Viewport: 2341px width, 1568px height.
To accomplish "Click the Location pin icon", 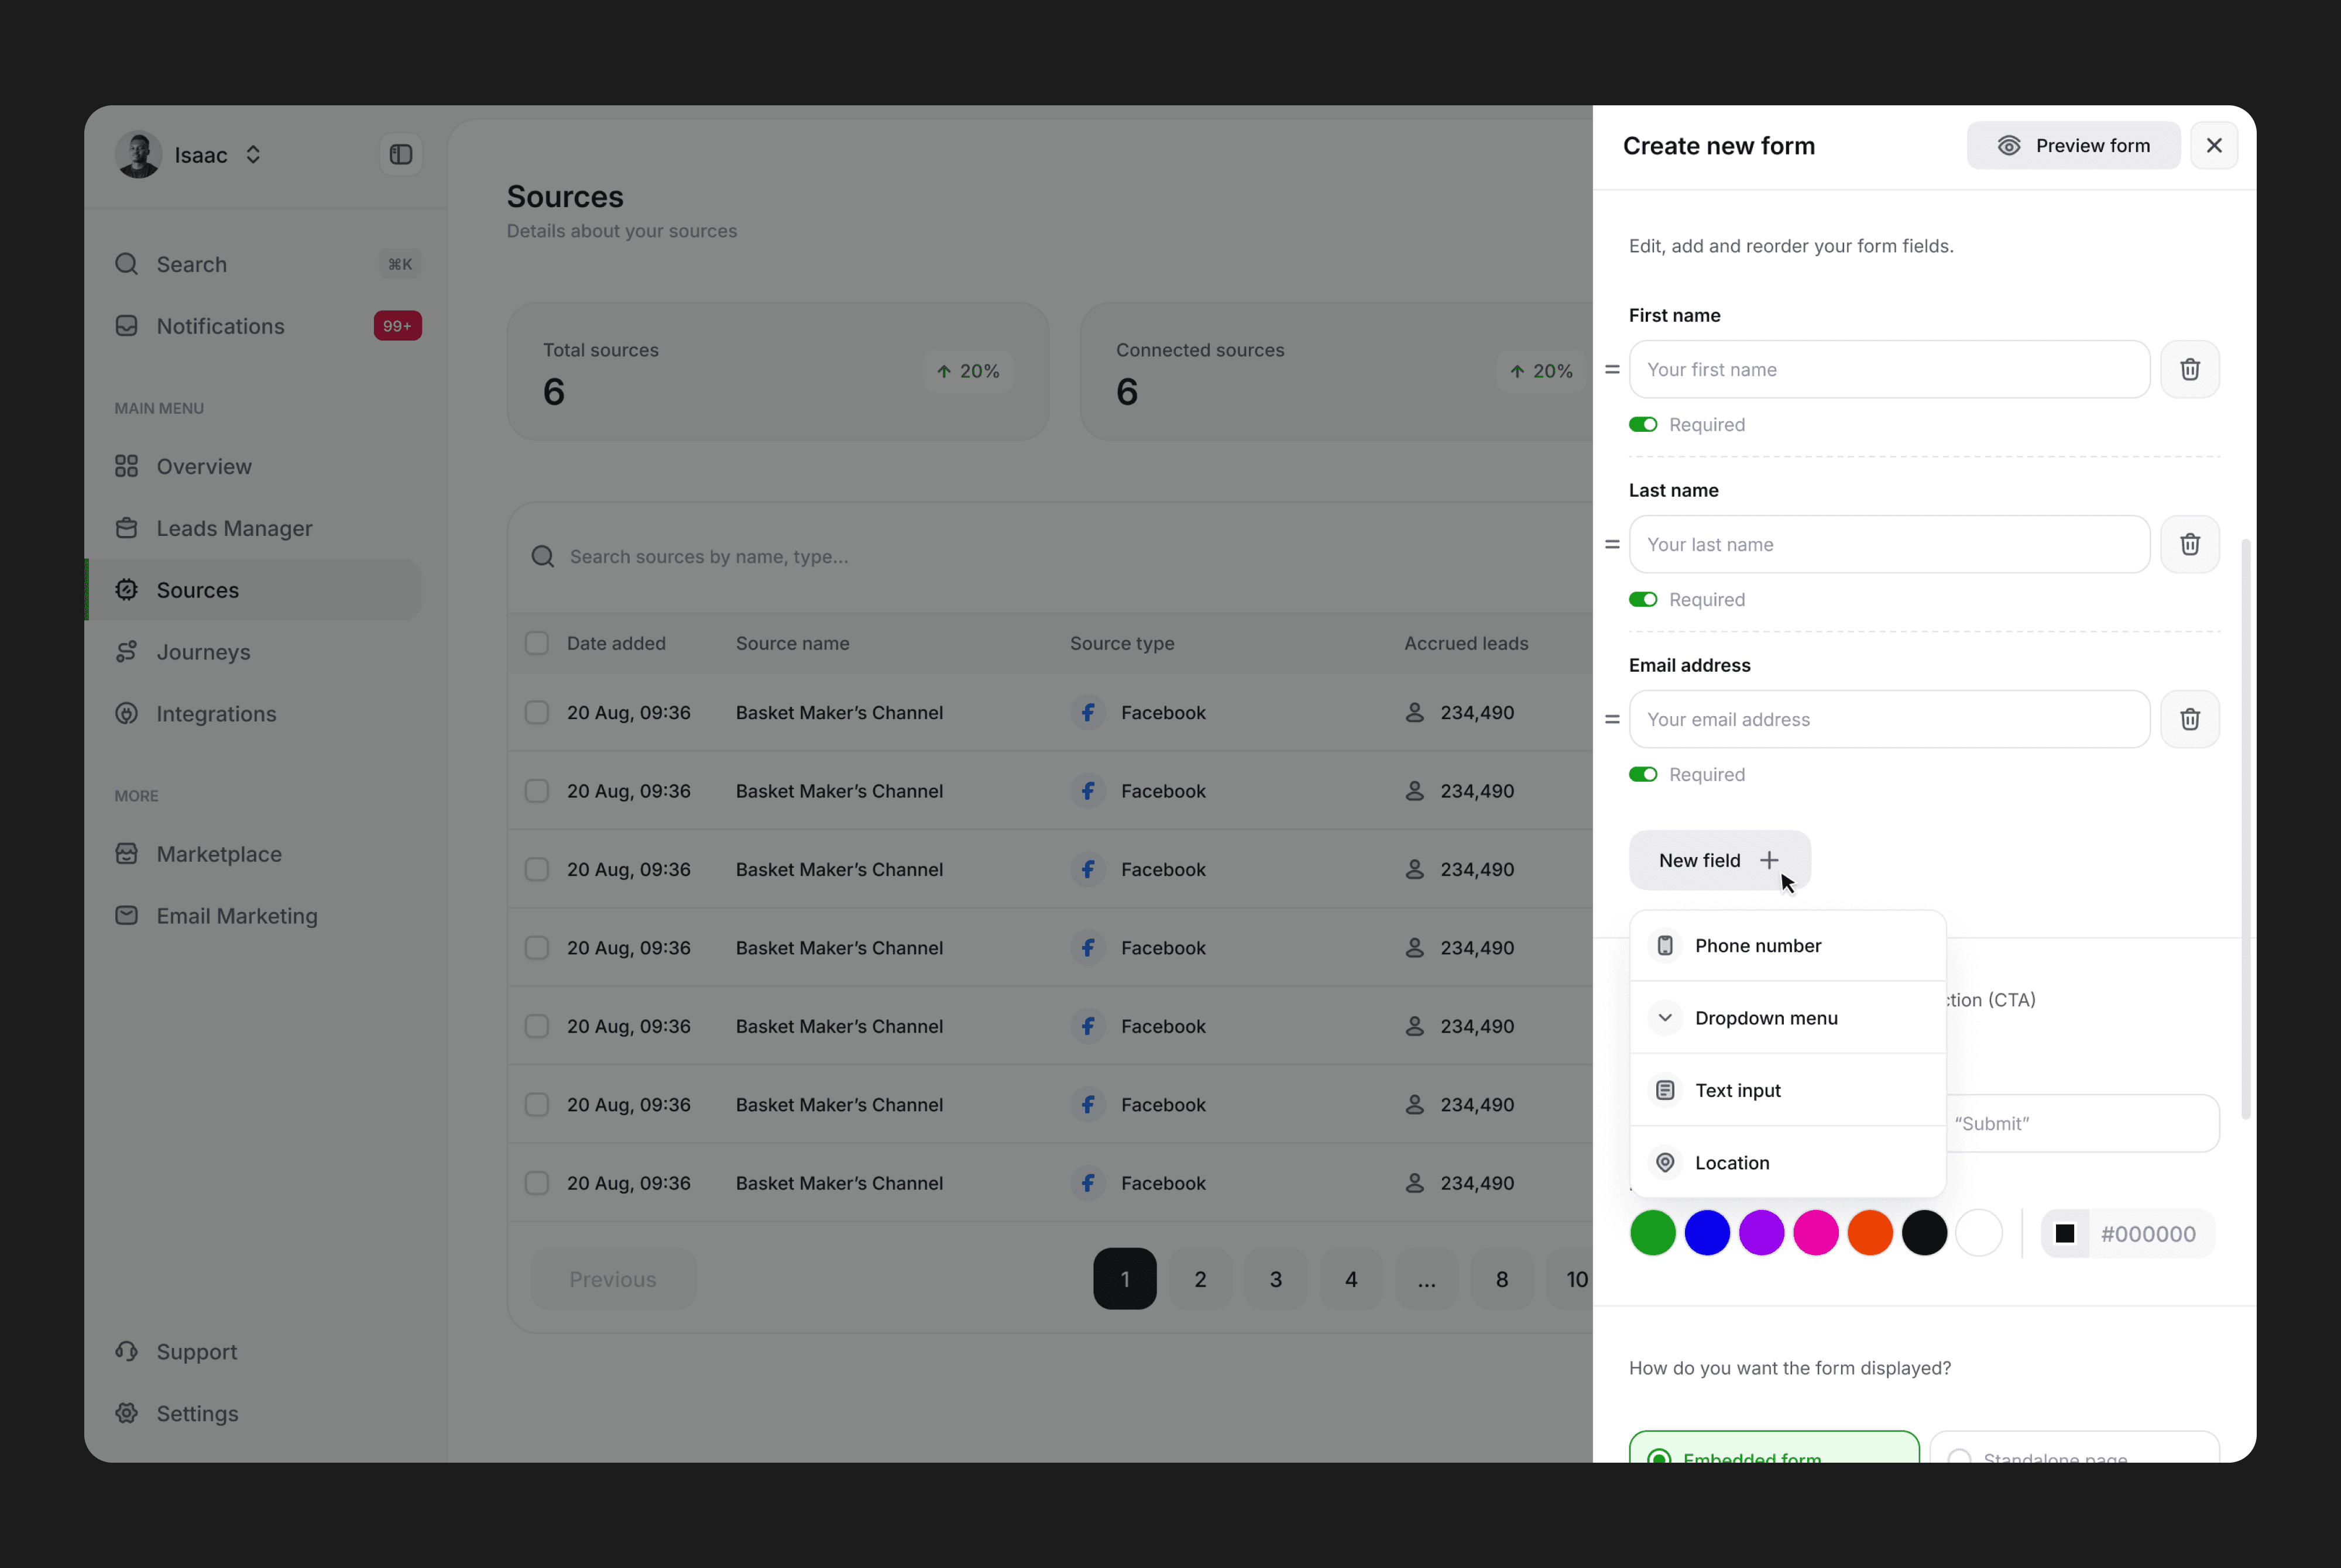I will (x=1665, y=1163).
